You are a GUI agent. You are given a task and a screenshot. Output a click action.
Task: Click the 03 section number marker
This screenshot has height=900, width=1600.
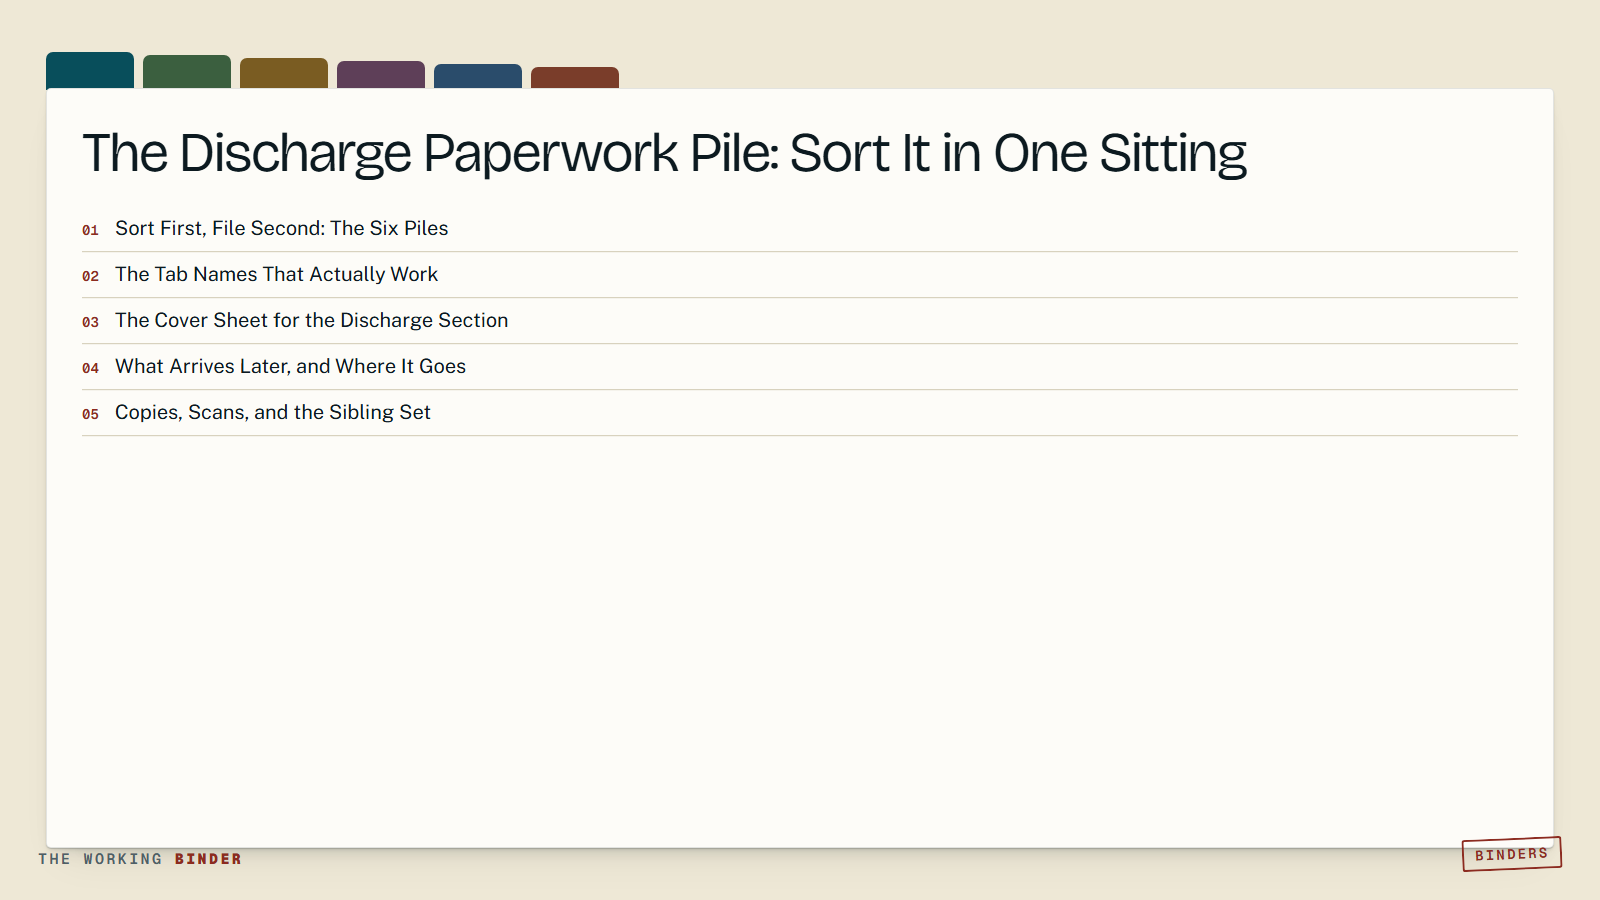click(x=90, y=322)
